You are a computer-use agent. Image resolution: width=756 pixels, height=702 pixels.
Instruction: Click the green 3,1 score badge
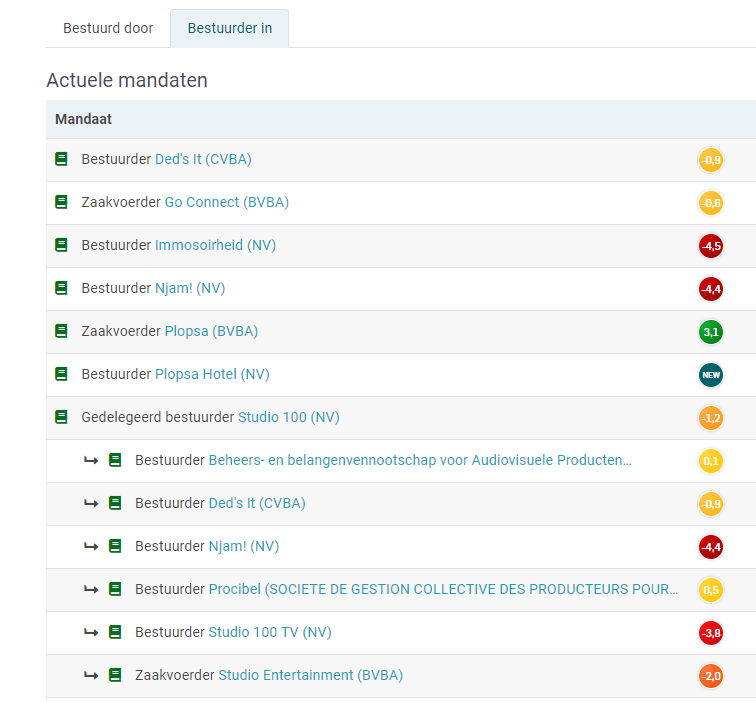point(710,332)
